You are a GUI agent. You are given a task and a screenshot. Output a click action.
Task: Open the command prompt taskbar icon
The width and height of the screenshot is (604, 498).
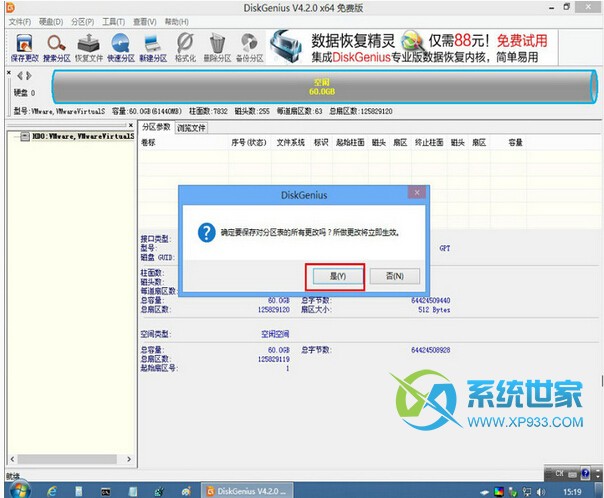click(x=106, y=492)
